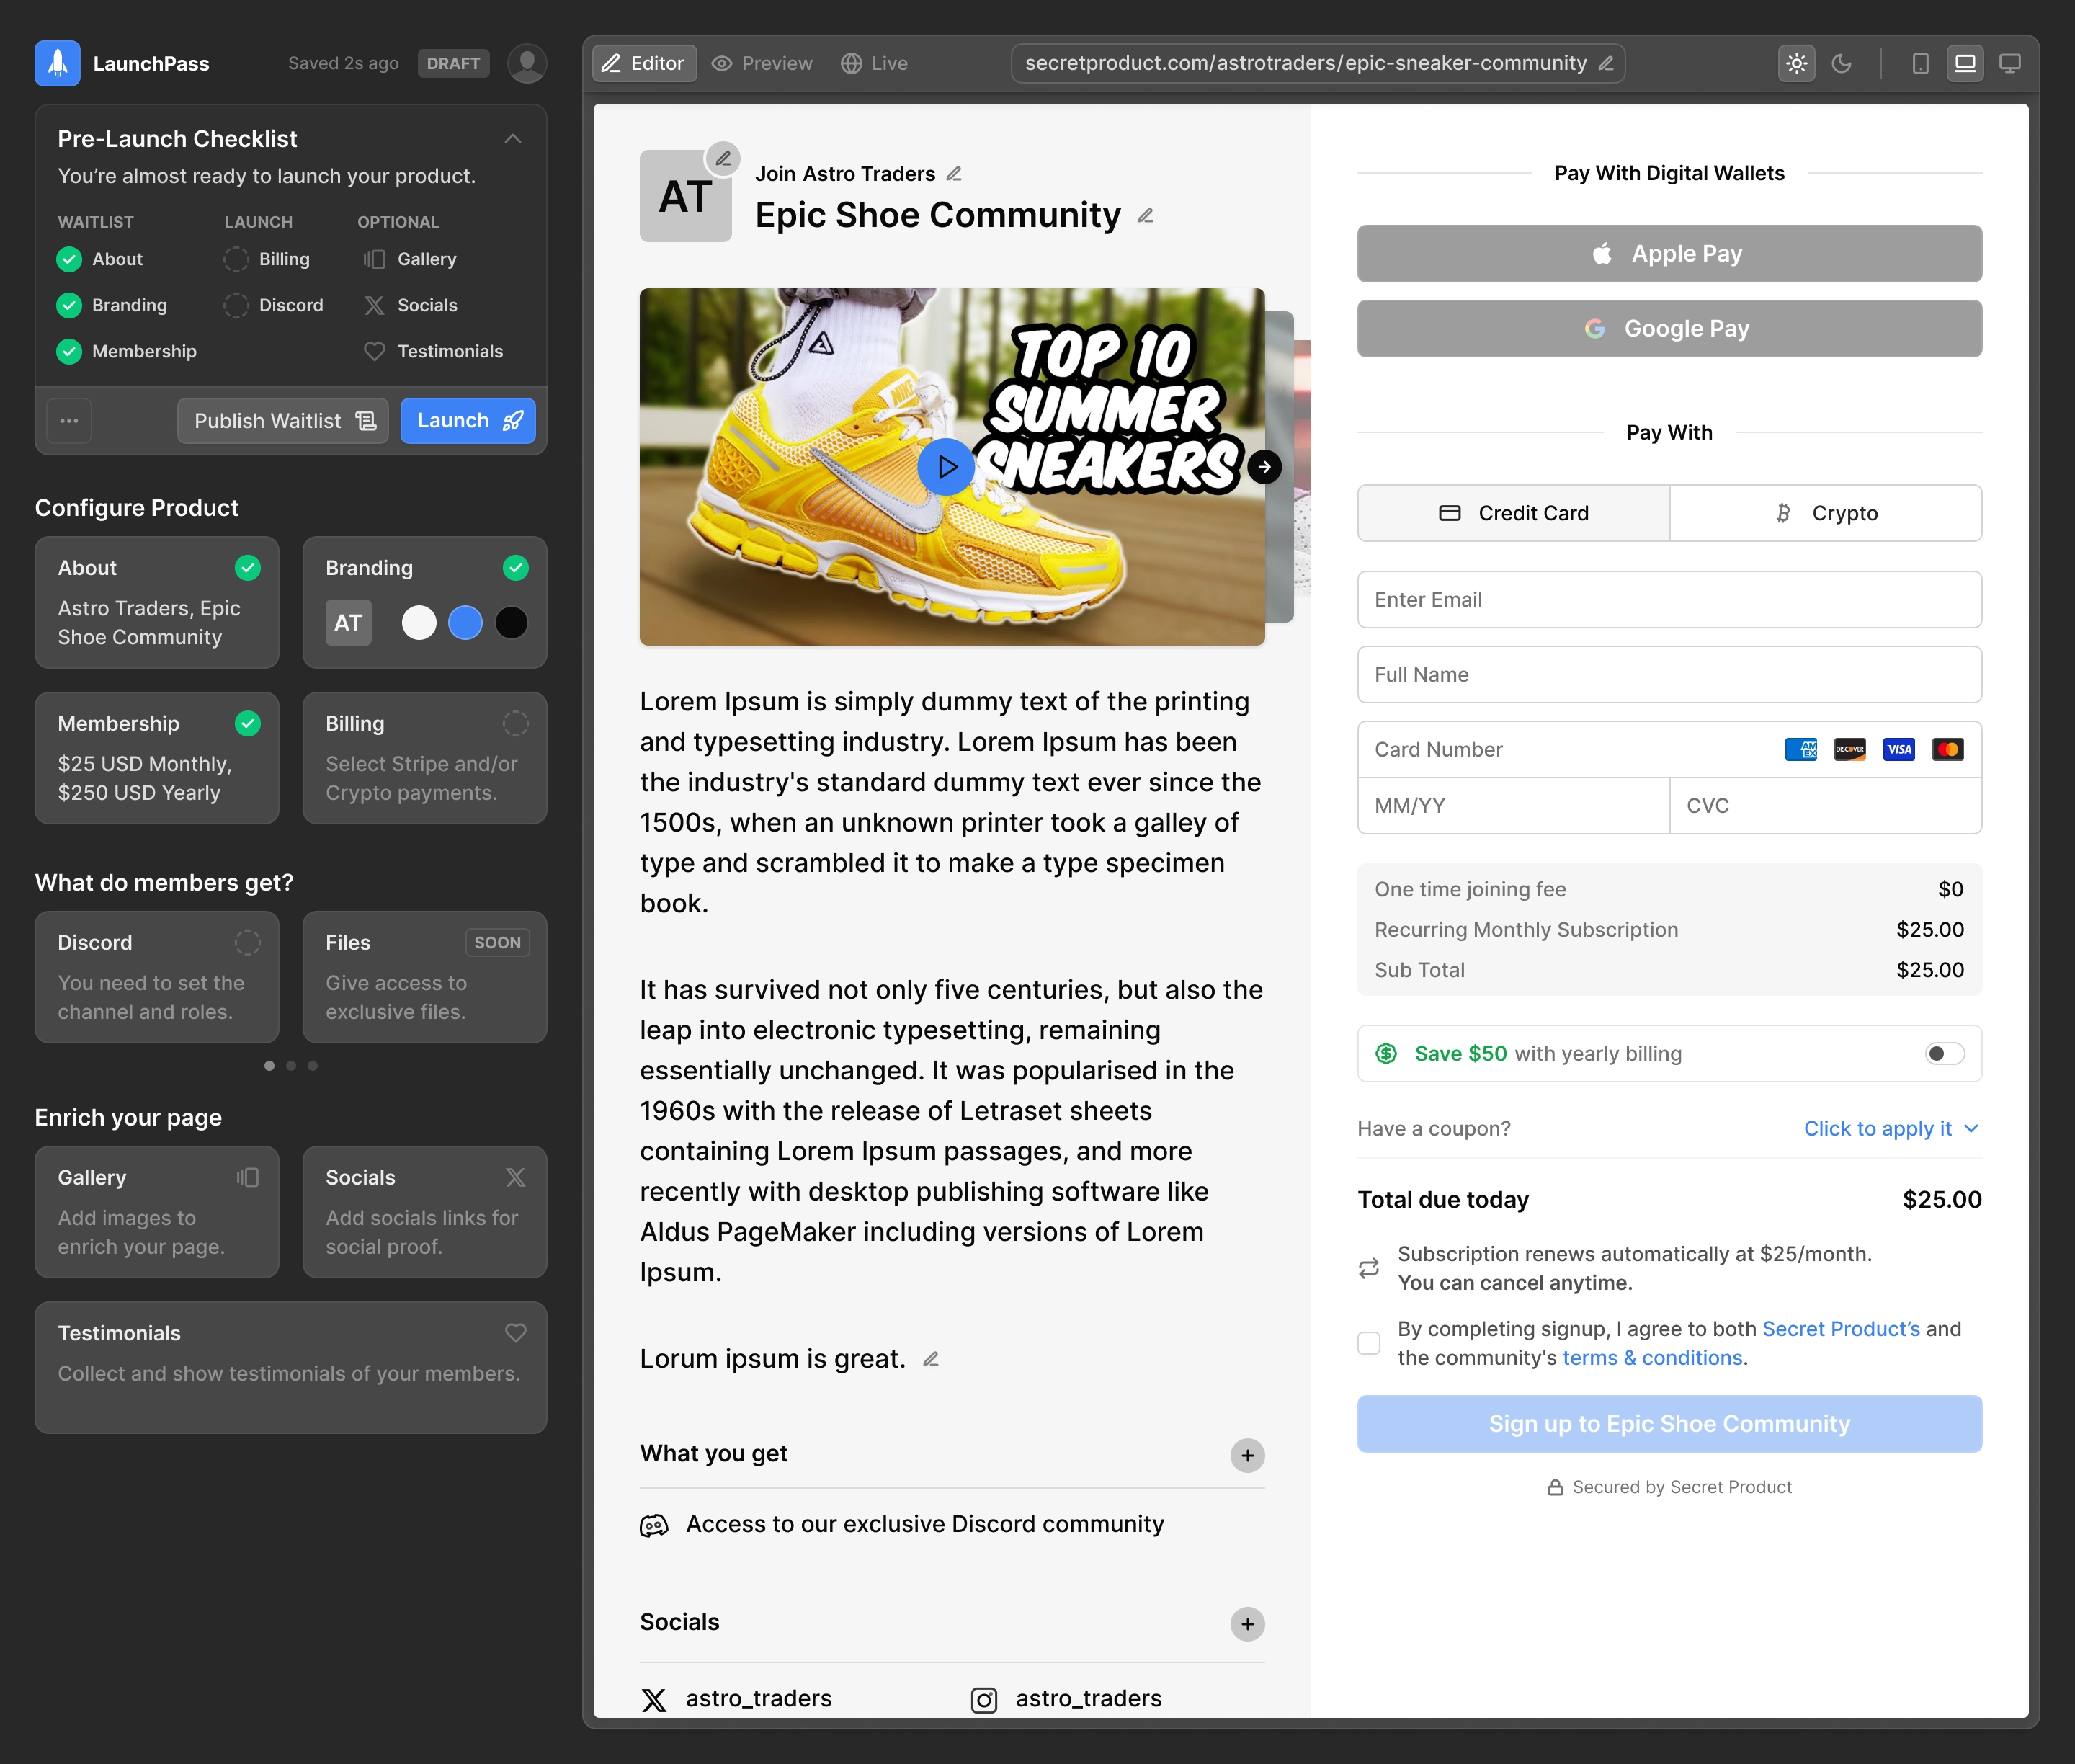2075x1764 pixels.
Task: Click status circle on Billing card
Action: [x=516, y=724]
